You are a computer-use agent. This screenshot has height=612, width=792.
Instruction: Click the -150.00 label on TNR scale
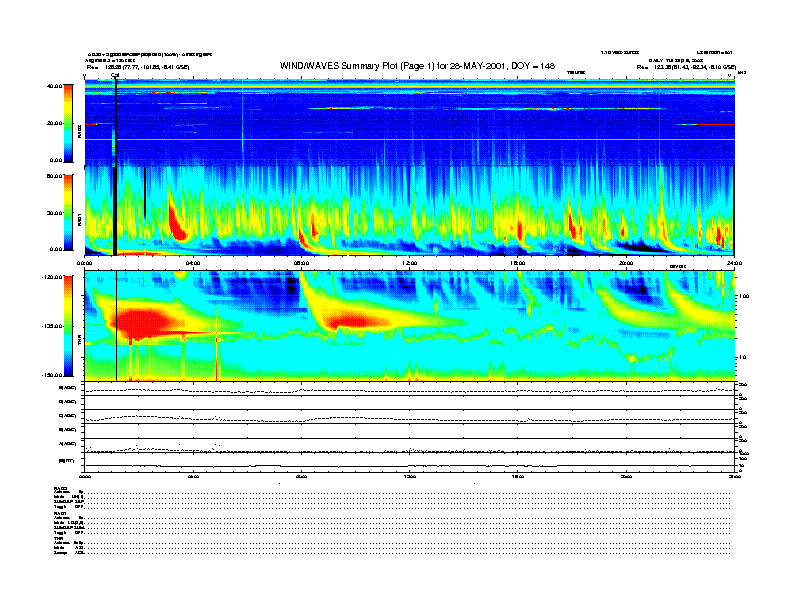[52, 375]
